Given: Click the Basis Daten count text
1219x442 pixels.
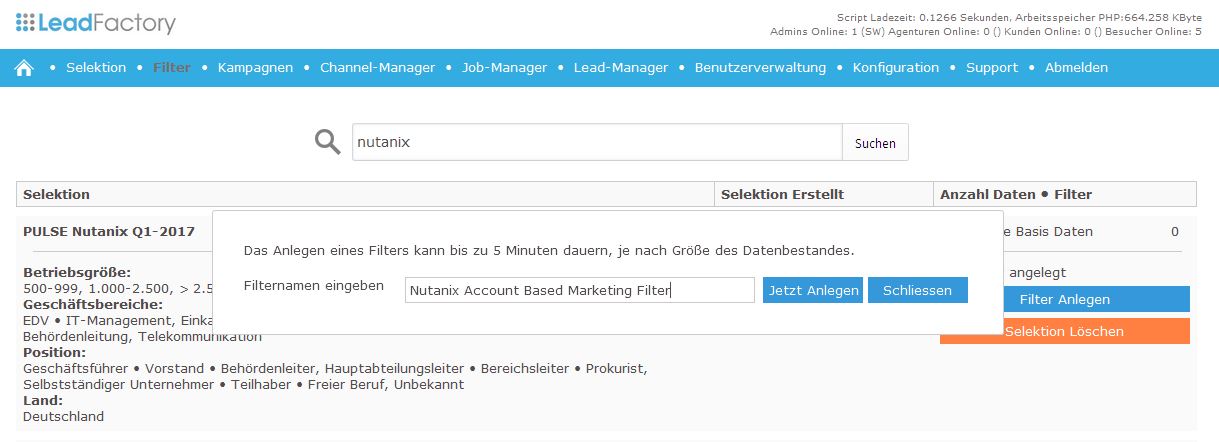Looking at the screenshot, I should click(1048, 232).
